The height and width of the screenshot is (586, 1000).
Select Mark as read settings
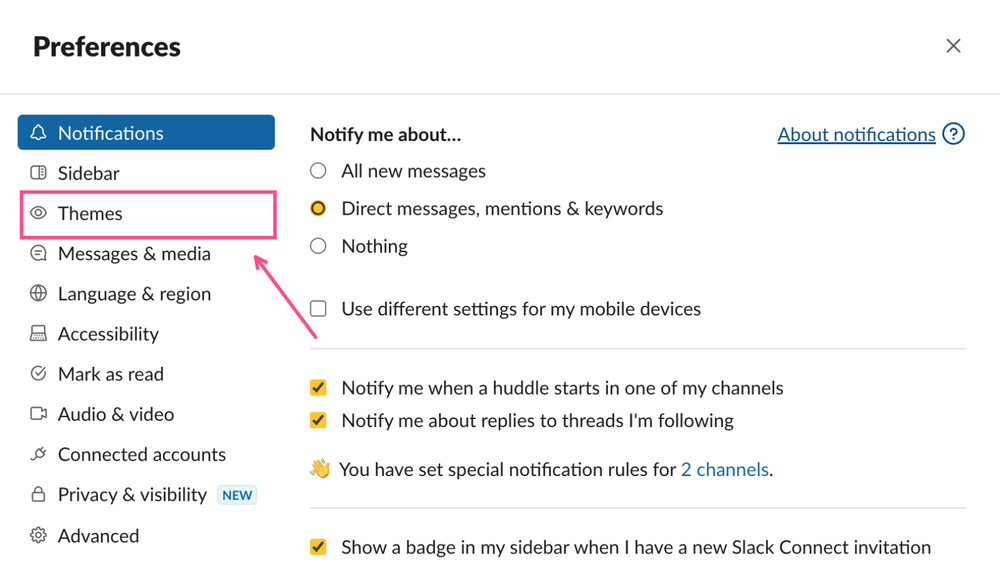(110, 373)
